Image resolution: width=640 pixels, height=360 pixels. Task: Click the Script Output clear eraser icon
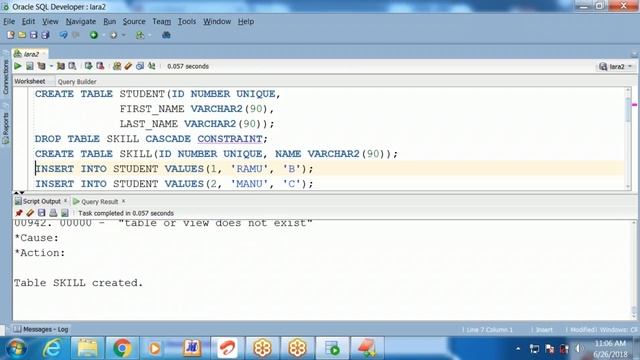click(x=30, y=213)
